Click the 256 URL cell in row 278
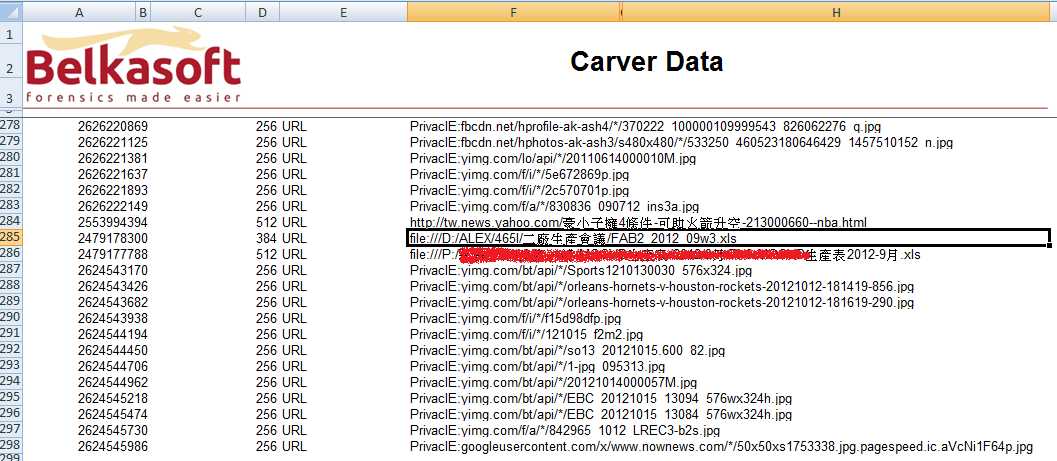This screenshot has height=461, width=1057. [x=281, y=126]
